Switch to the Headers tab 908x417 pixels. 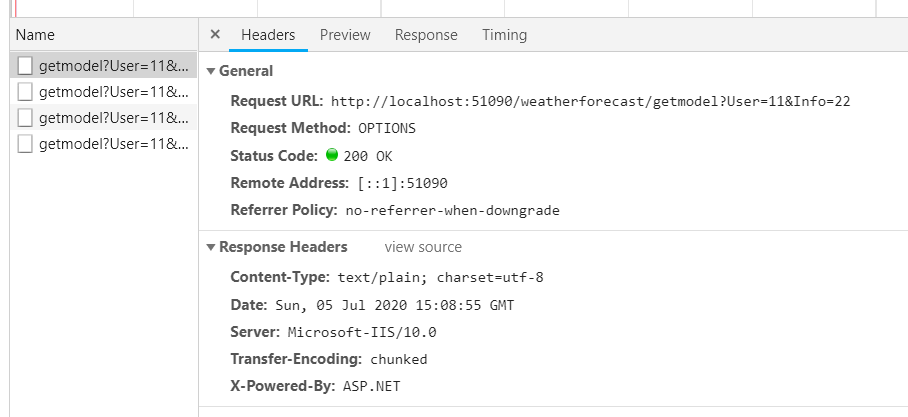pyautogui.click(x=268, y=35)
